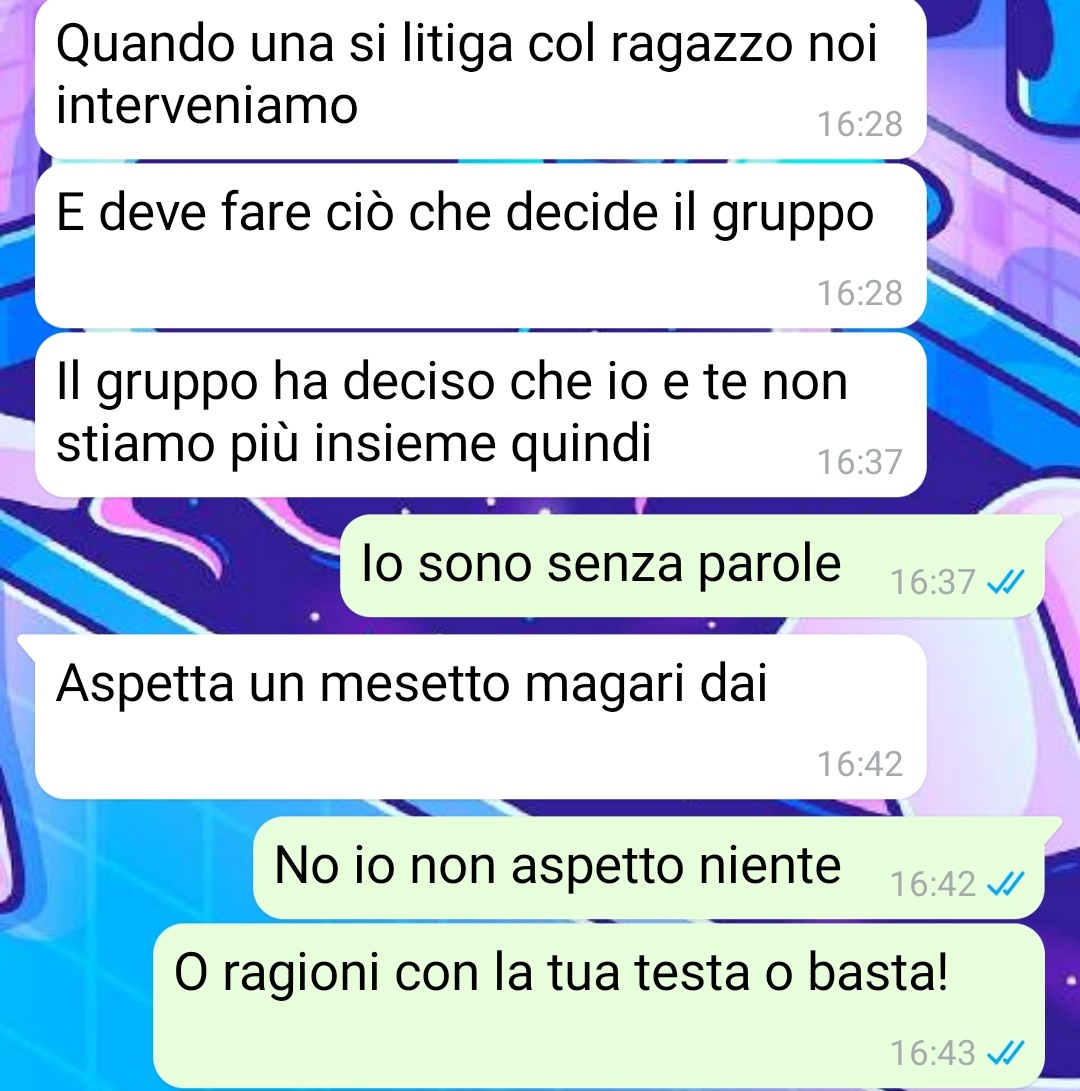The image size is (1080, 1091).
Task: Select the message 'Quando una si litiga col ragazzo'
Action: tap(480, 78)
